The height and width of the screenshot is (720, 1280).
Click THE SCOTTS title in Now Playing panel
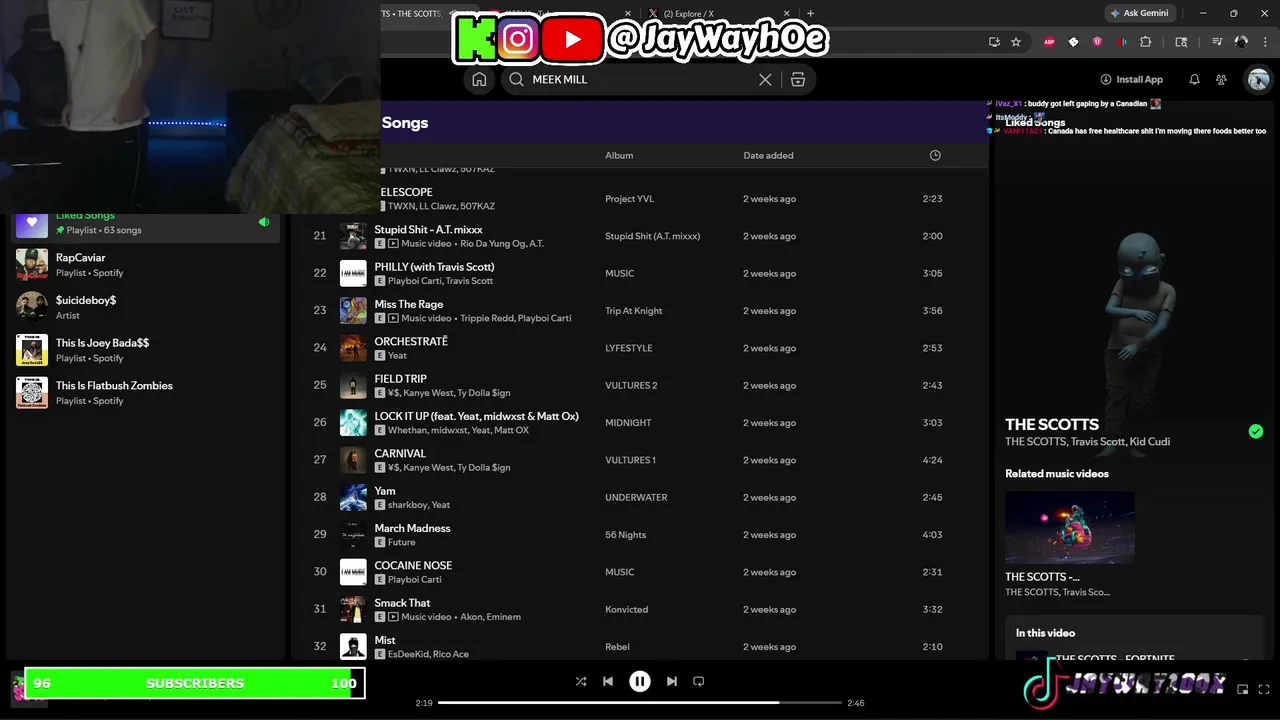(1052, 424)
